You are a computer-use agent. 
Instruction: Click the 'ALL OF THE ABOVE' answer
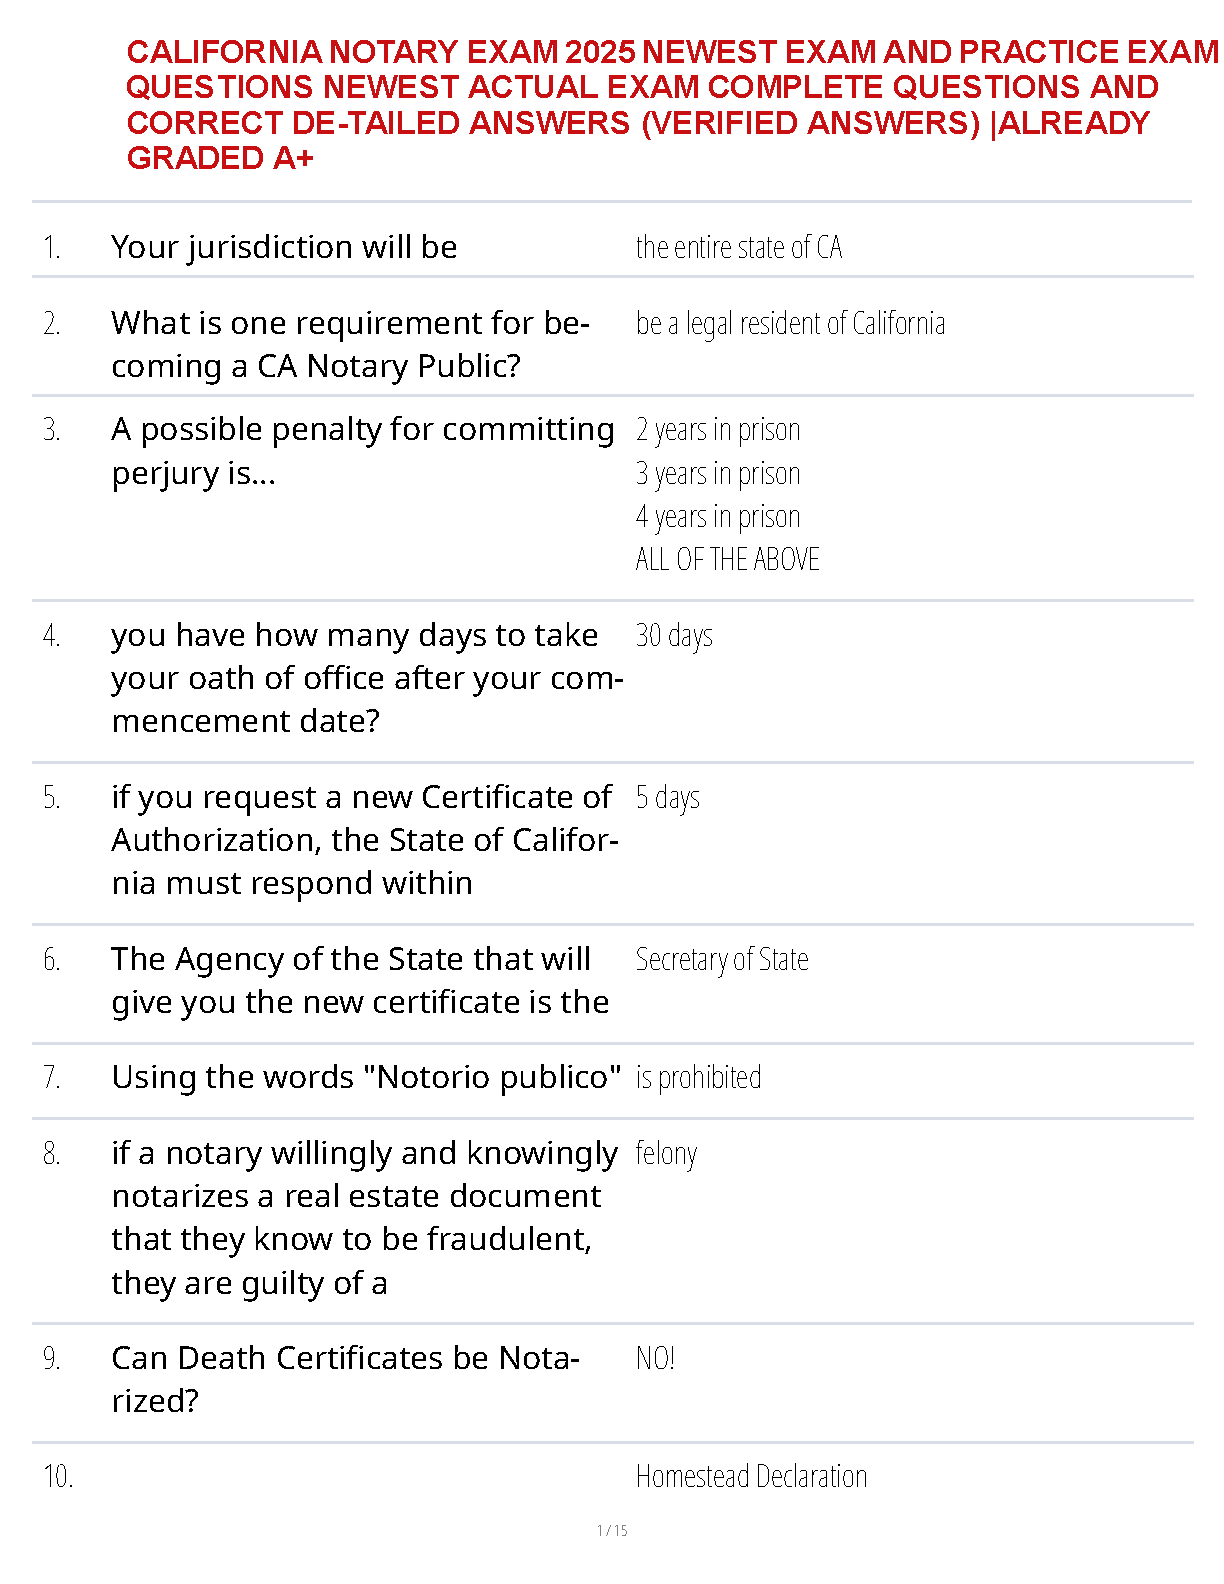click(x=727, y=559)
